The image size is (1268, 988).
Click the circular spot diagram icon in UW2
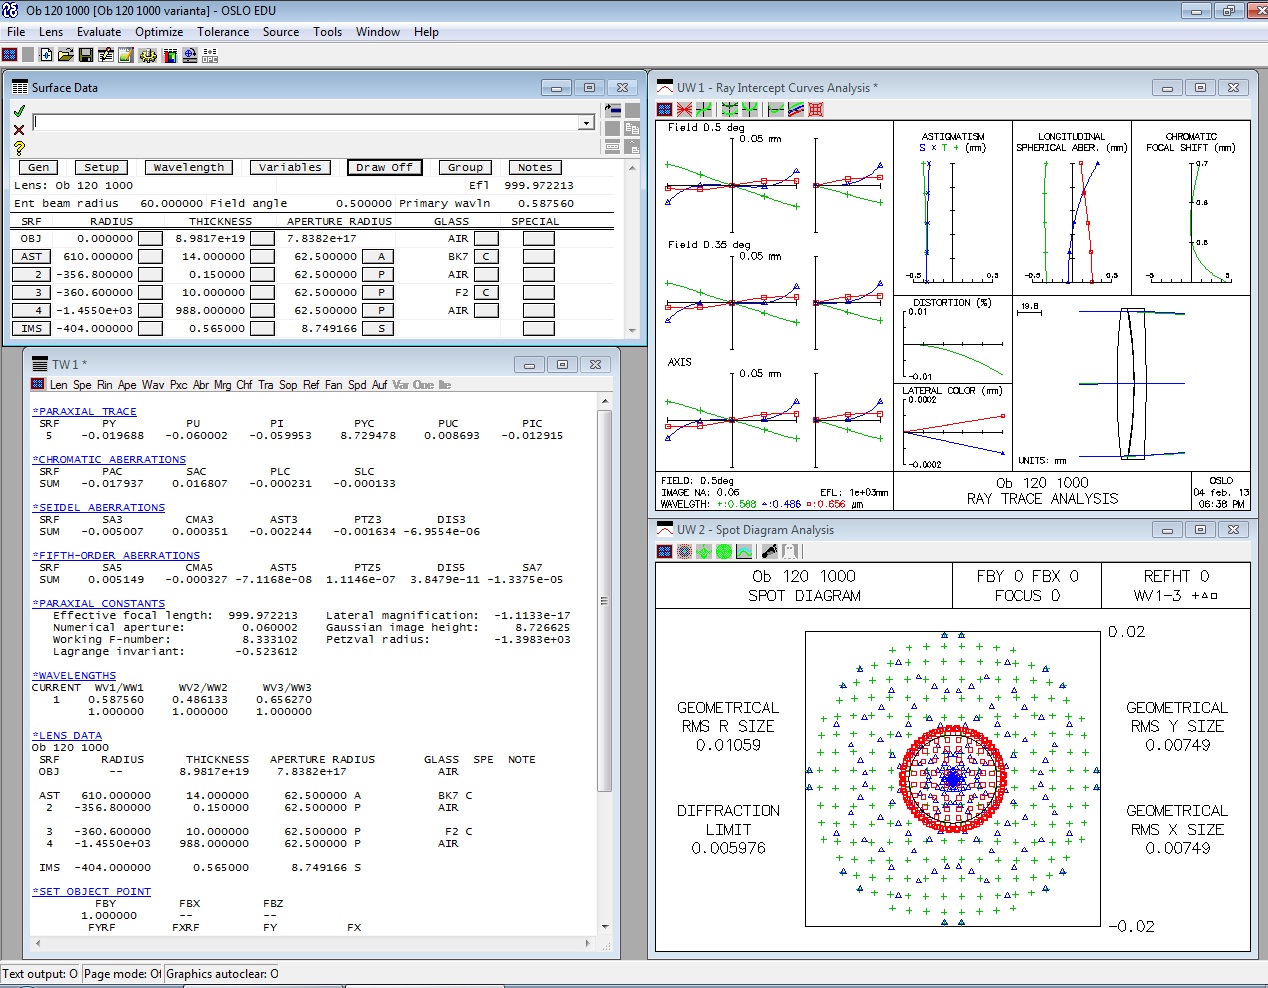[x=684, y=551]
